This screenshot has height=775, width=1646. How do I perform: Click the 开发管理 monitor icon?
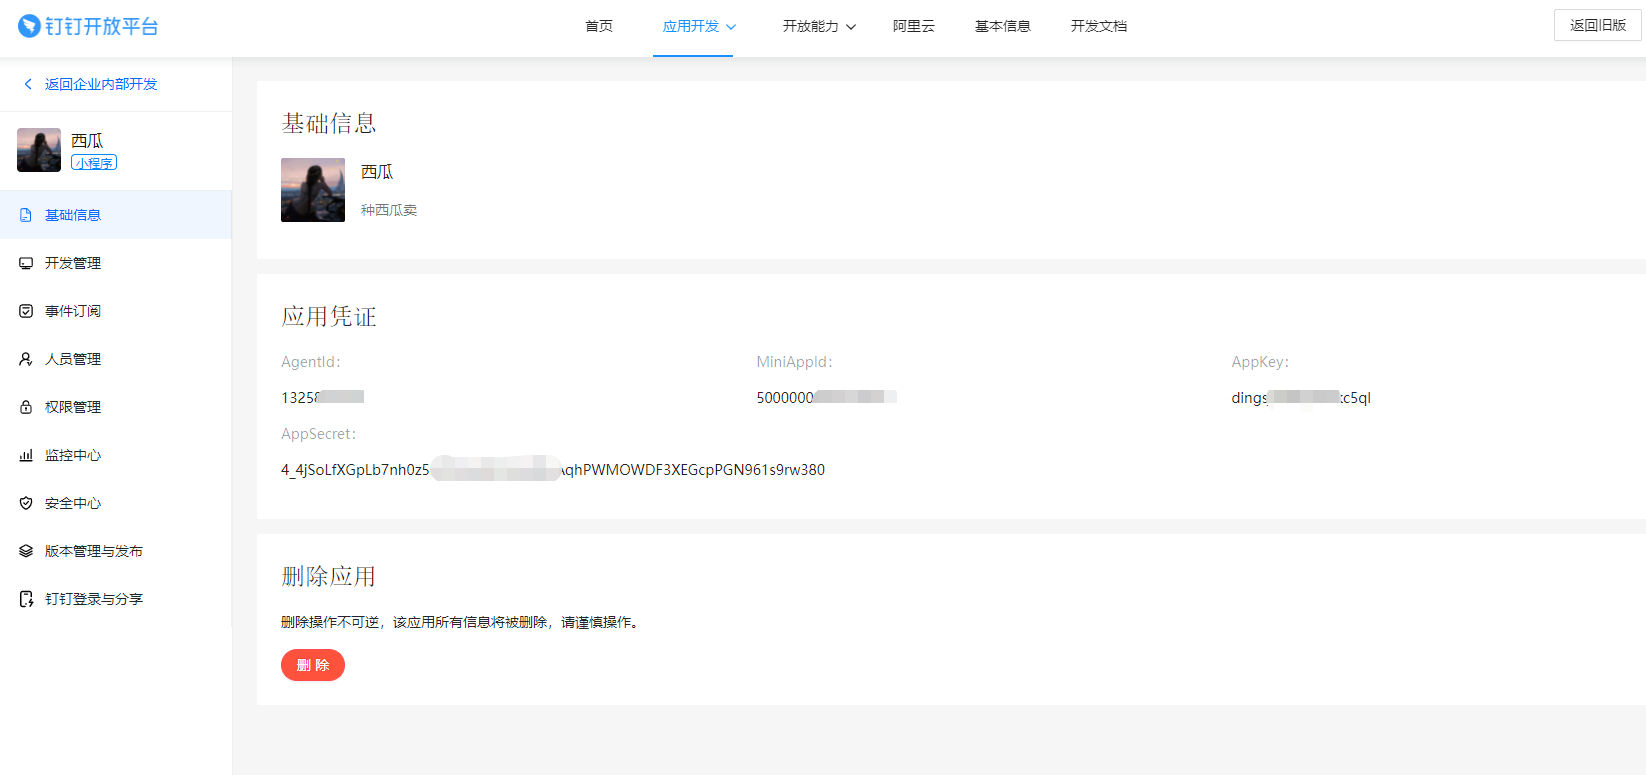[26, 263]
